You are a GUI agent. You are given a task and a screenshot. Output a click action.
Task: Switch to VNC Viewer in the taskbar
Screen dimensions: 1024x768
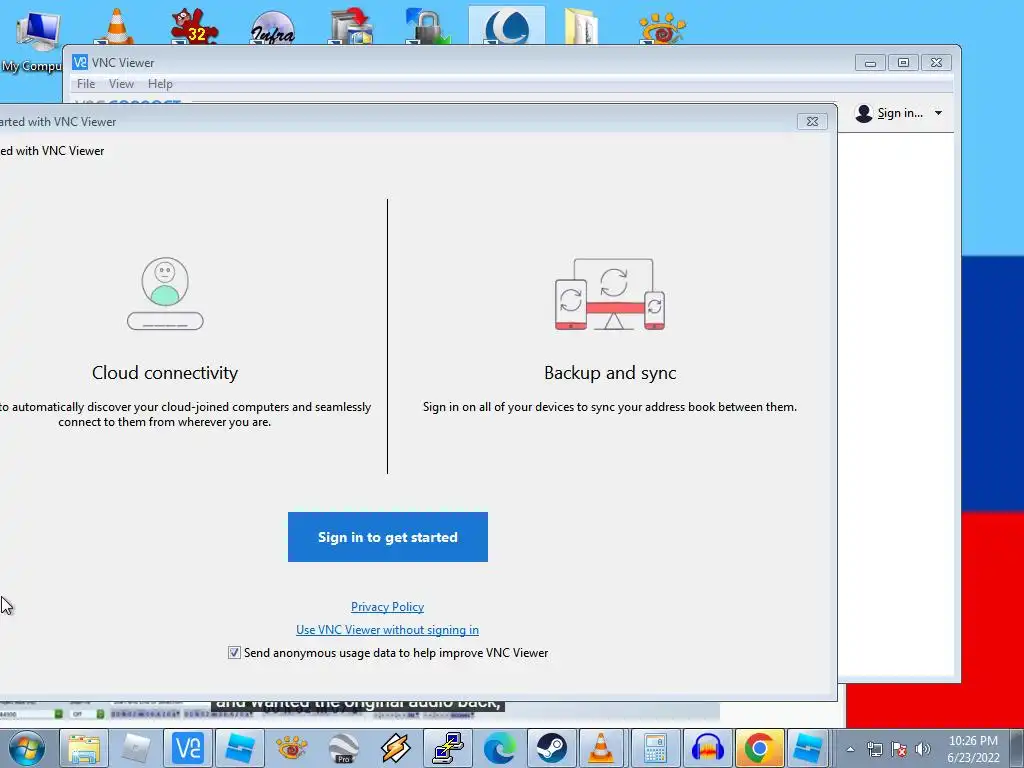(x=187, y=748)
